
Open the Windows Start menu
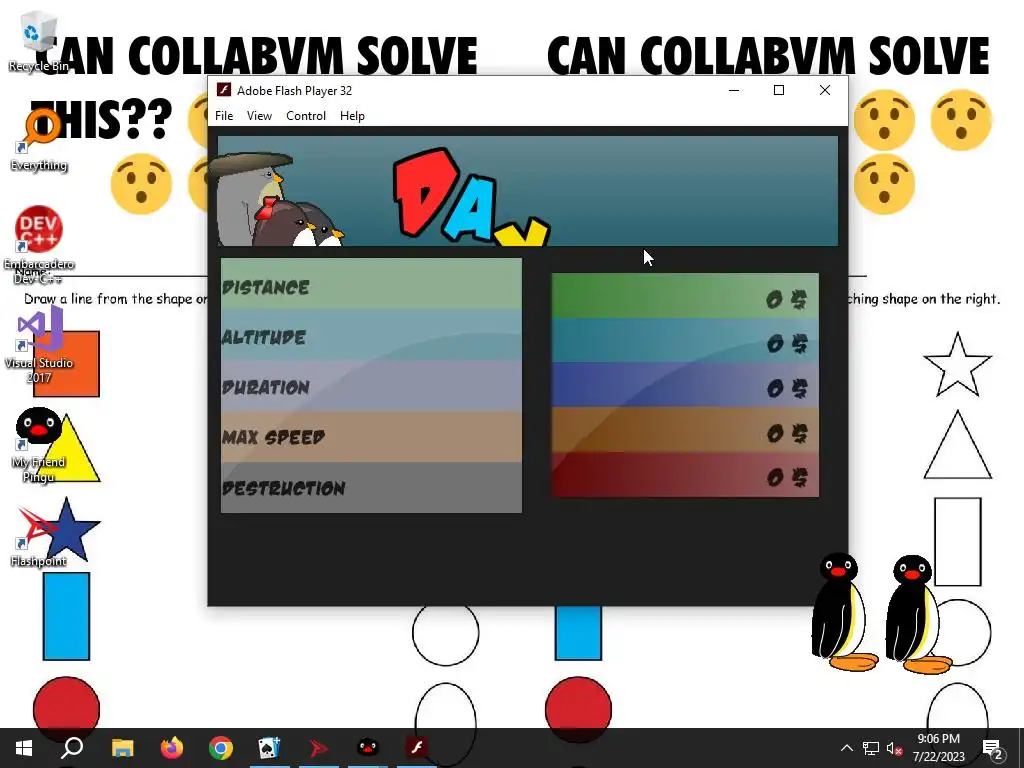24,748
